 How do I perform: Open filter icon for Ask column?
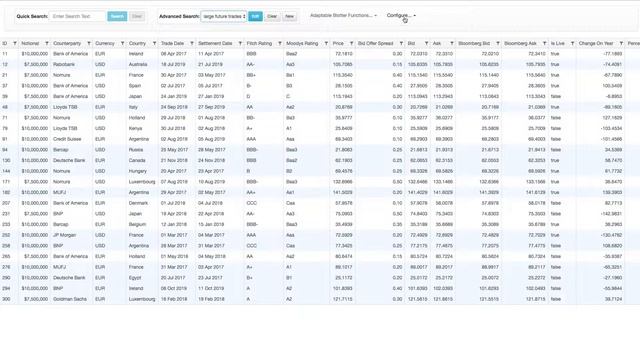(x=451, y=43)
